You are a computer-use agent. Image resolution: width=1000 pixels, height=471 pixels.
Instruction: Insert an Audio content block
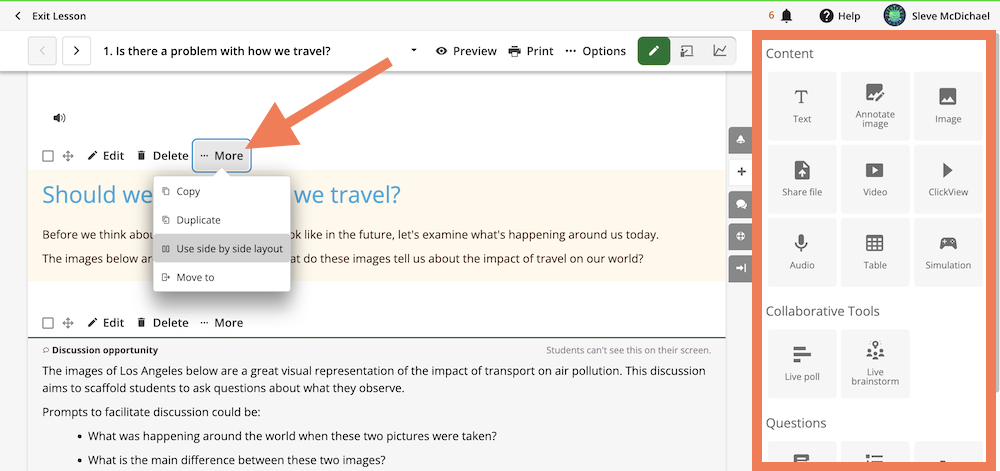click(802, 252)
